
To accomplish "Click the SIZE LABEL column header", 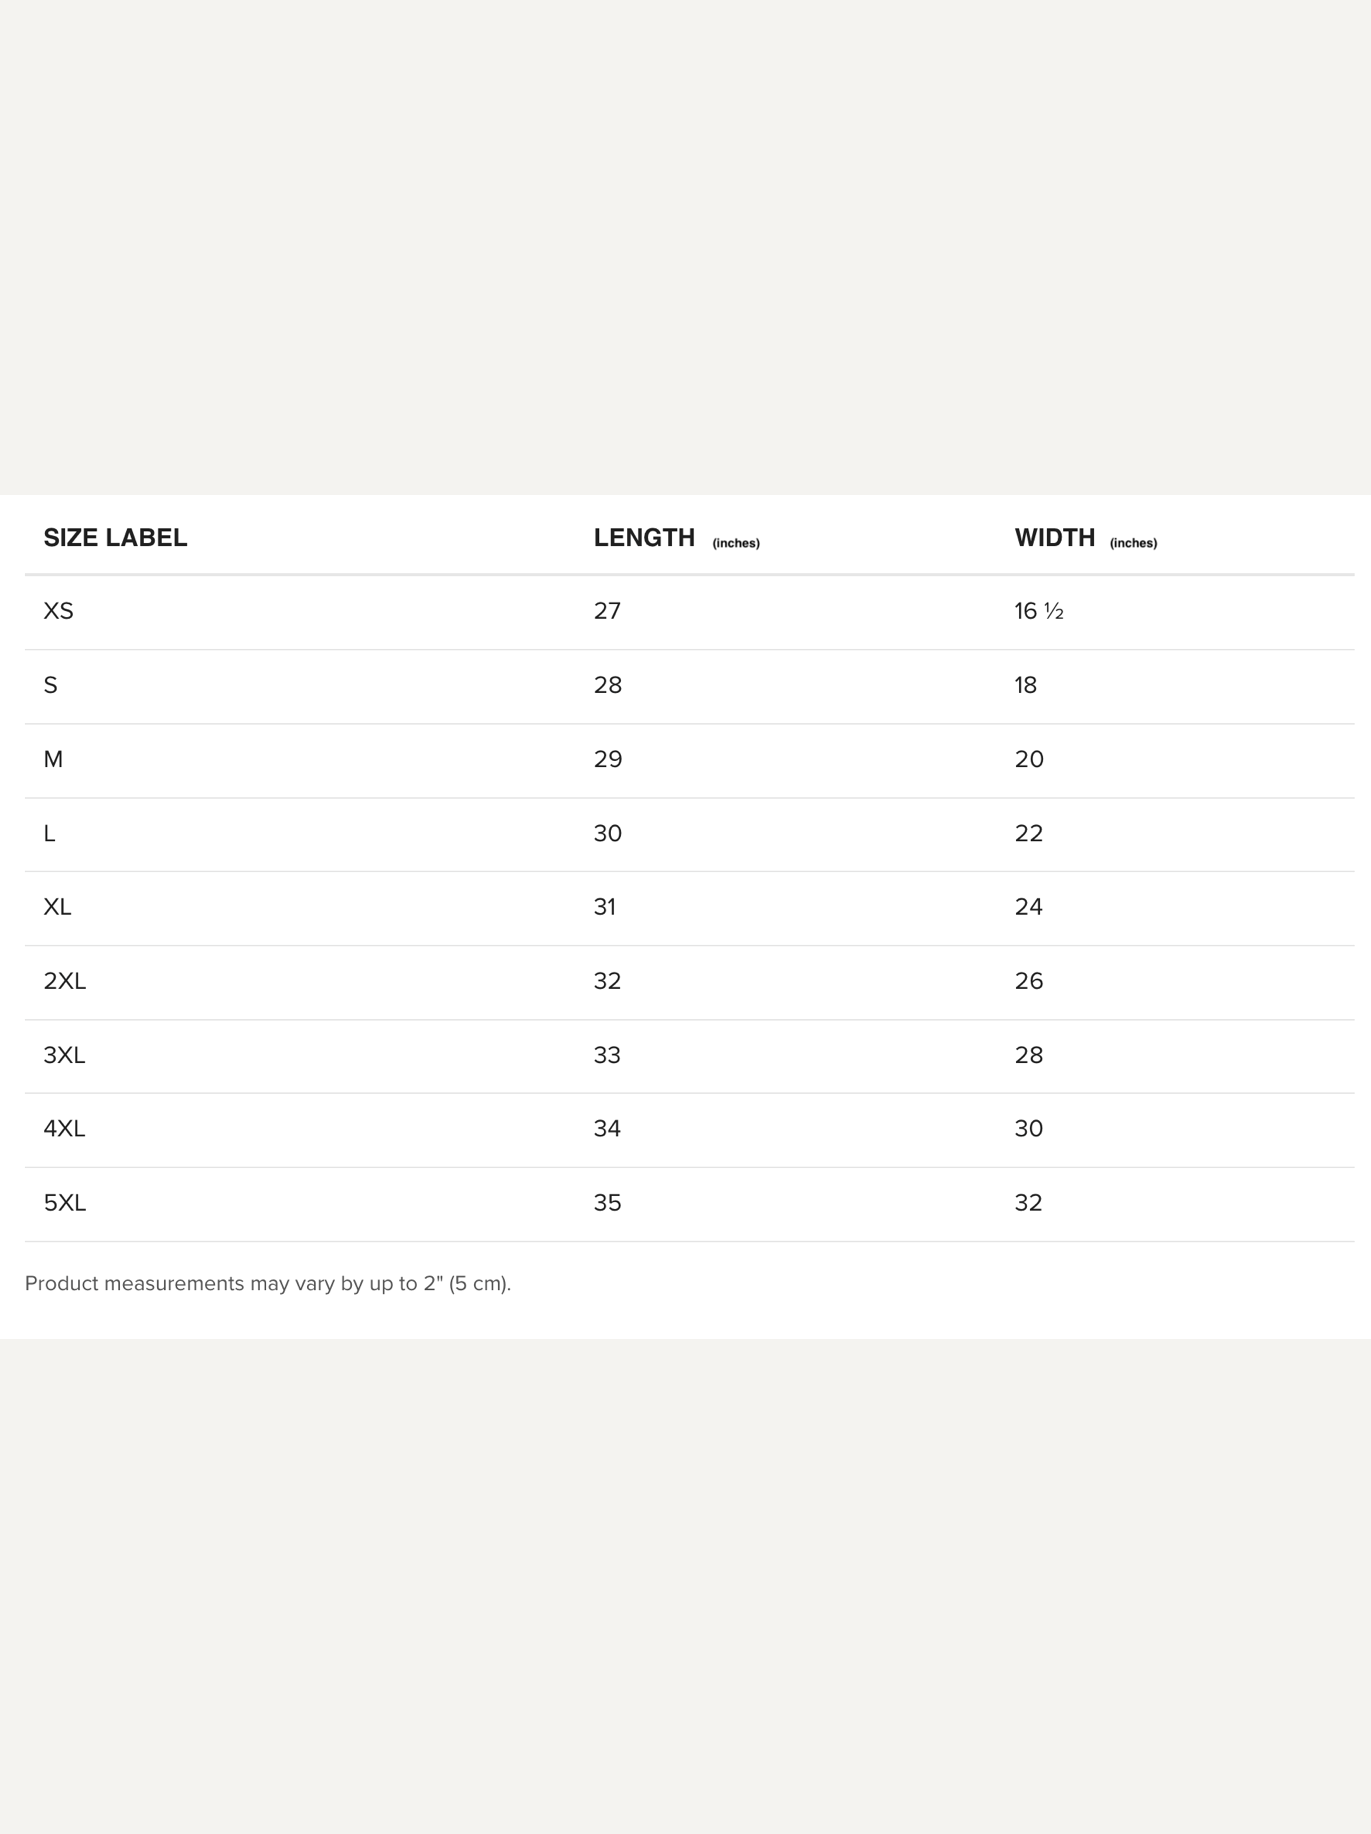I will click(x=115, y=538).
